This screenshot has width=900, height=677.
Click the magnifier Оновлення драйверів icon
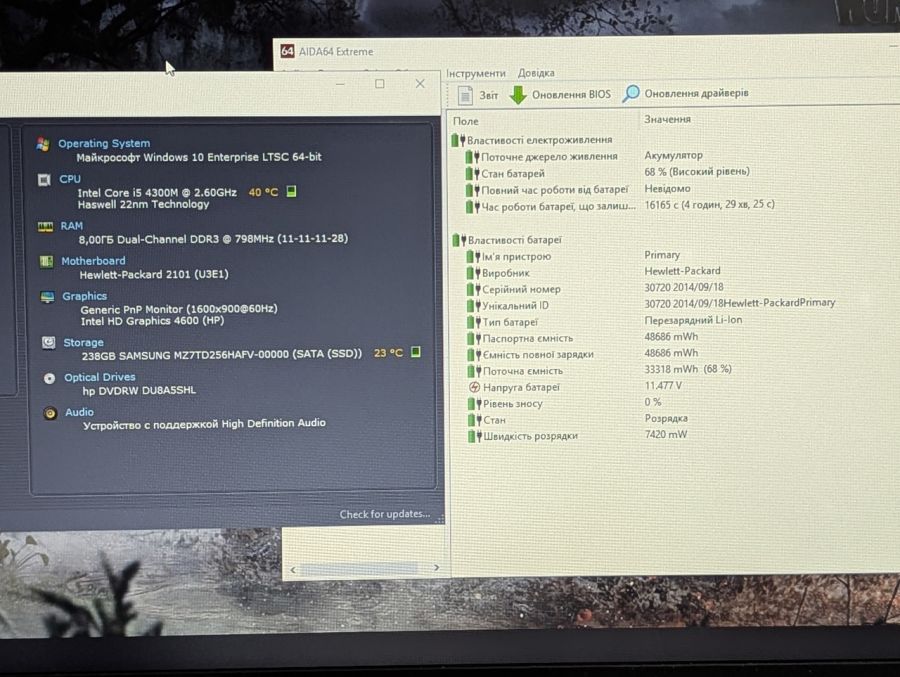click(631, 94)
